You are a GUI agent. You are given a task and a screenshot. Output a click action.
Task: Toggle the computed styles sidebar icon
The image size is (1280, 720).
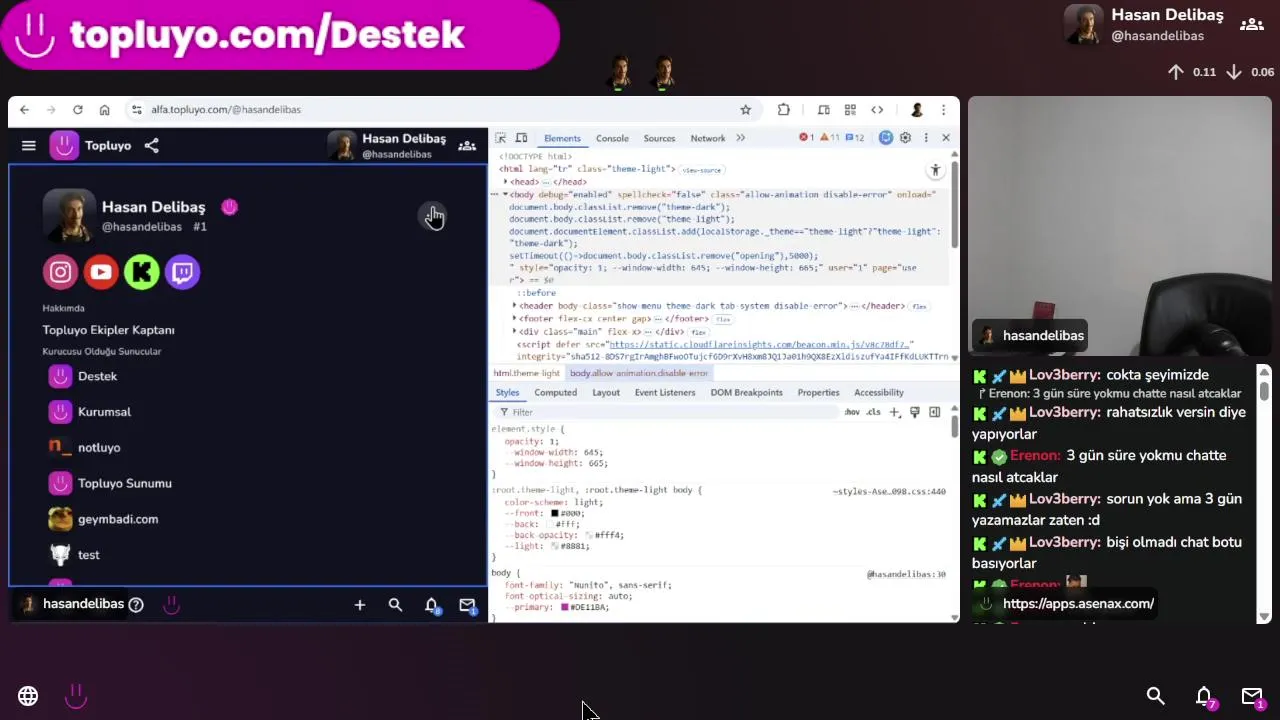pos(935,412)
